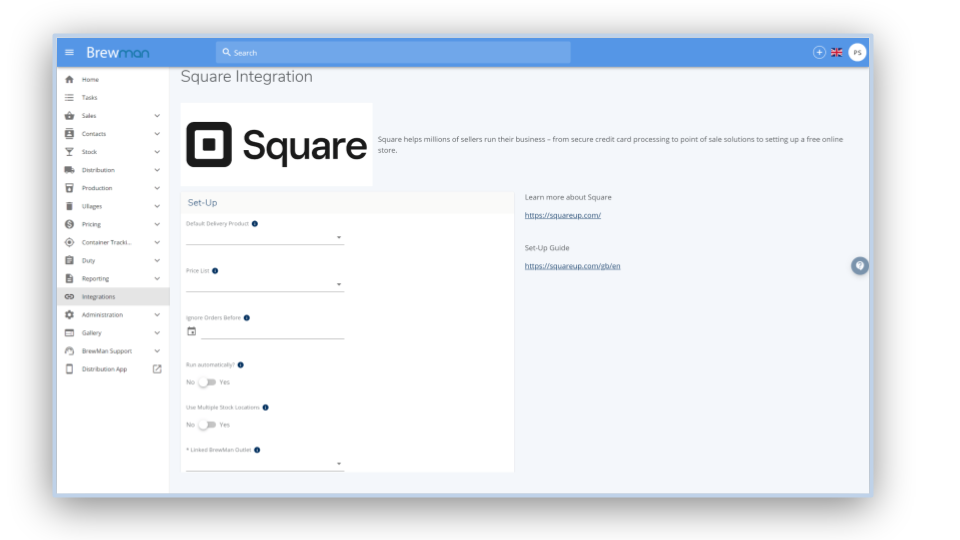
Task: Click info icon beside Ignore Orders Before
Action: pos(247,318)
